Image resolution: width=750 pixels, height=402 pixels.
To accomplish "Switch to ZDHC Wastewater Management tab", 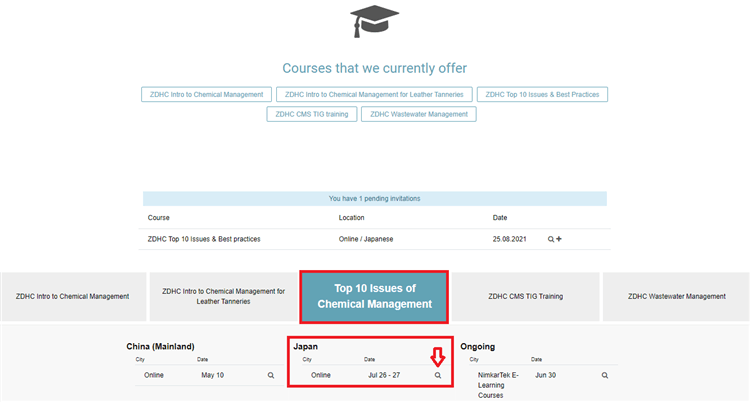I will pos(676,297).
